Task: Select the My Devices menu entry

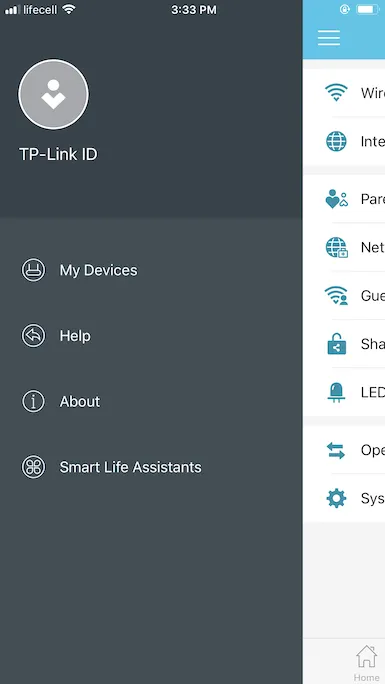Action: (x=98, y=270)
